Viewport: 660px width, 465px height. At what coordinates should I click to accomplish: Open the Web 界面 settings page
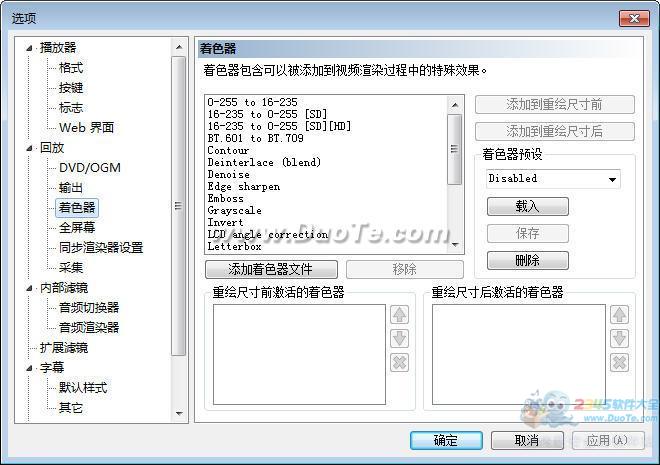86,127
